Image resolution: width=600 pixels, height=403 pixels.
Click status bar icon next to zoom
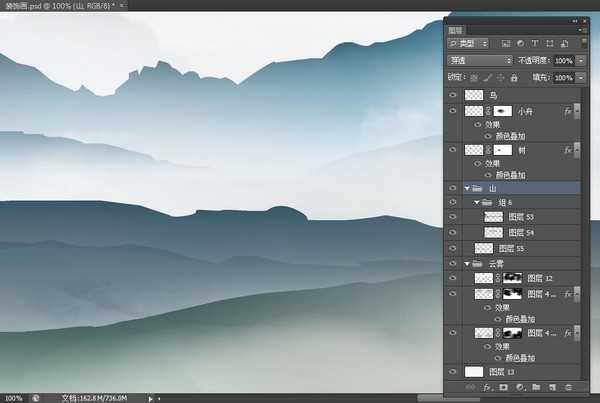(36, 398)
